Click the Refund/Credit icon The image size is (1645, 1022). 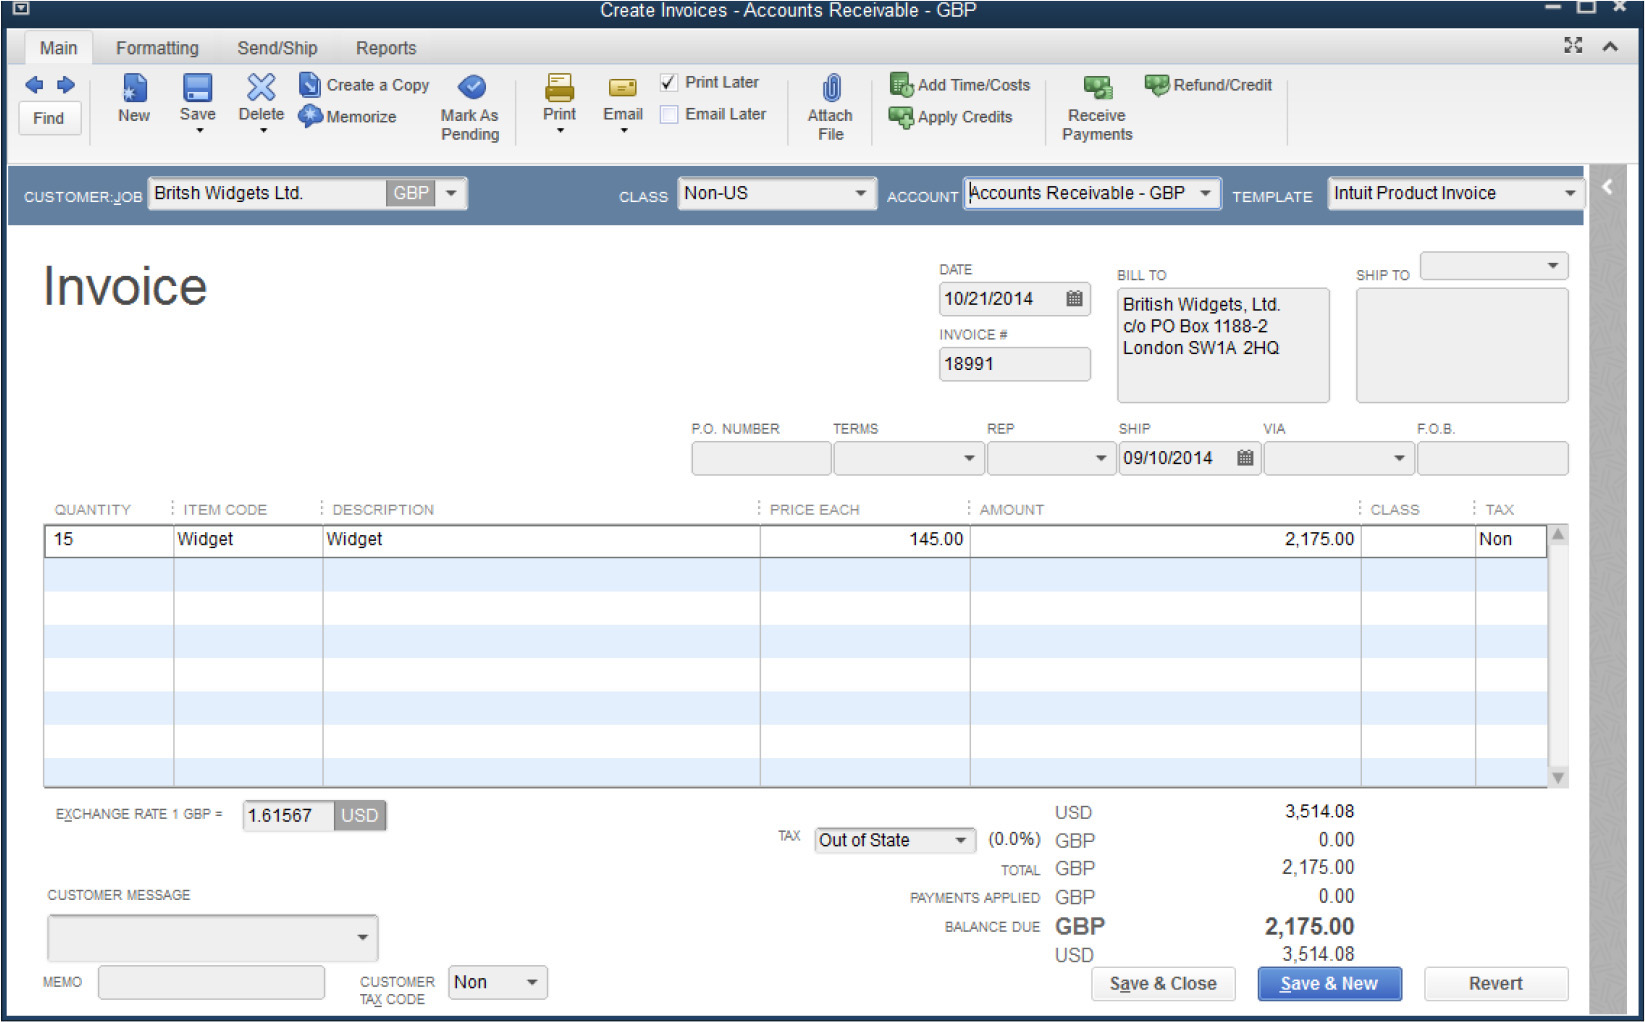click(1157, 85)
